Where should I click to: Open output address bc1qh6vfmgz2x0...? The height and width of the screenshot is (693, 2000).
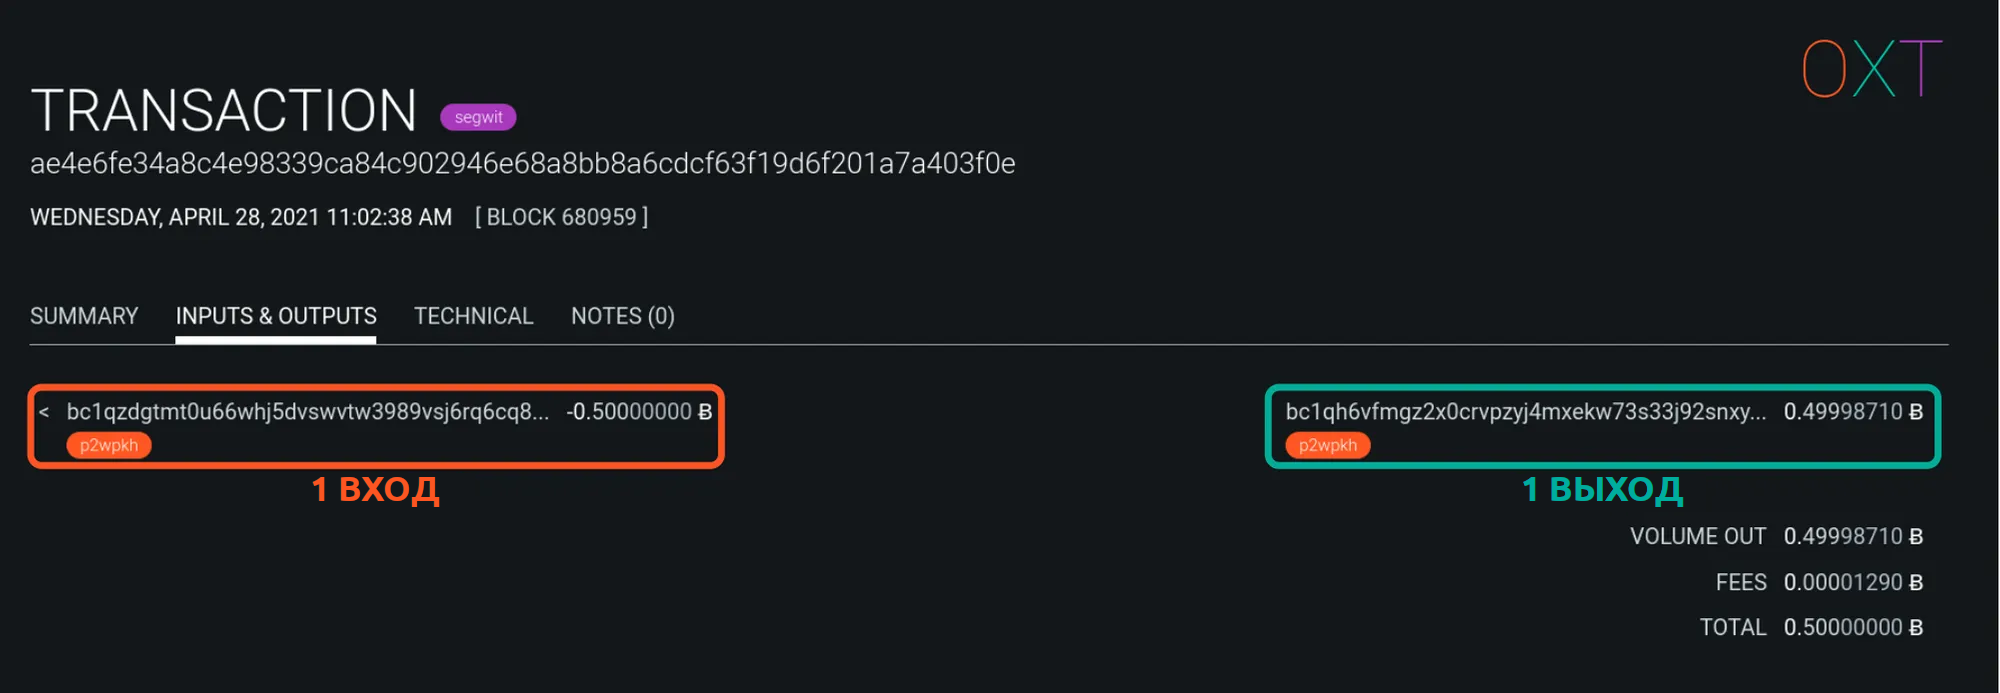click(x=1525, y=412)
